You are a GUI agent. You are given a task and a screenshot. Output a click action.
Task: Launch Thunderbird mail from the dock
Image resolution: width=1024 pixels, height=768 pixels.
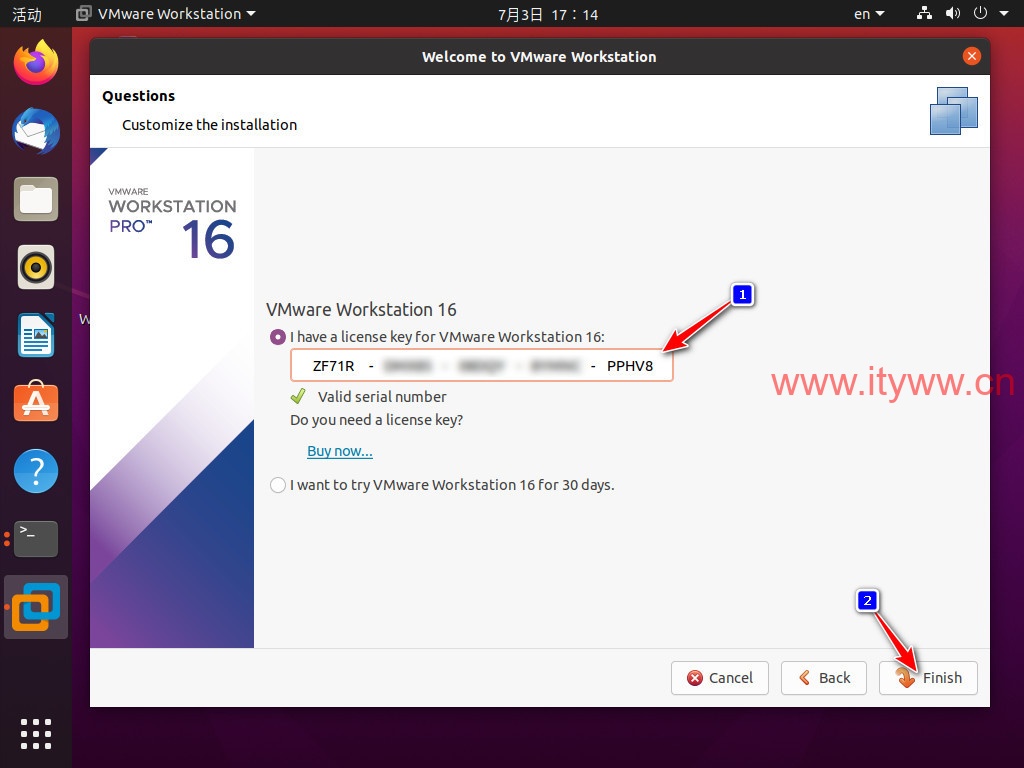pyautogui.click(x=36, y=131)
